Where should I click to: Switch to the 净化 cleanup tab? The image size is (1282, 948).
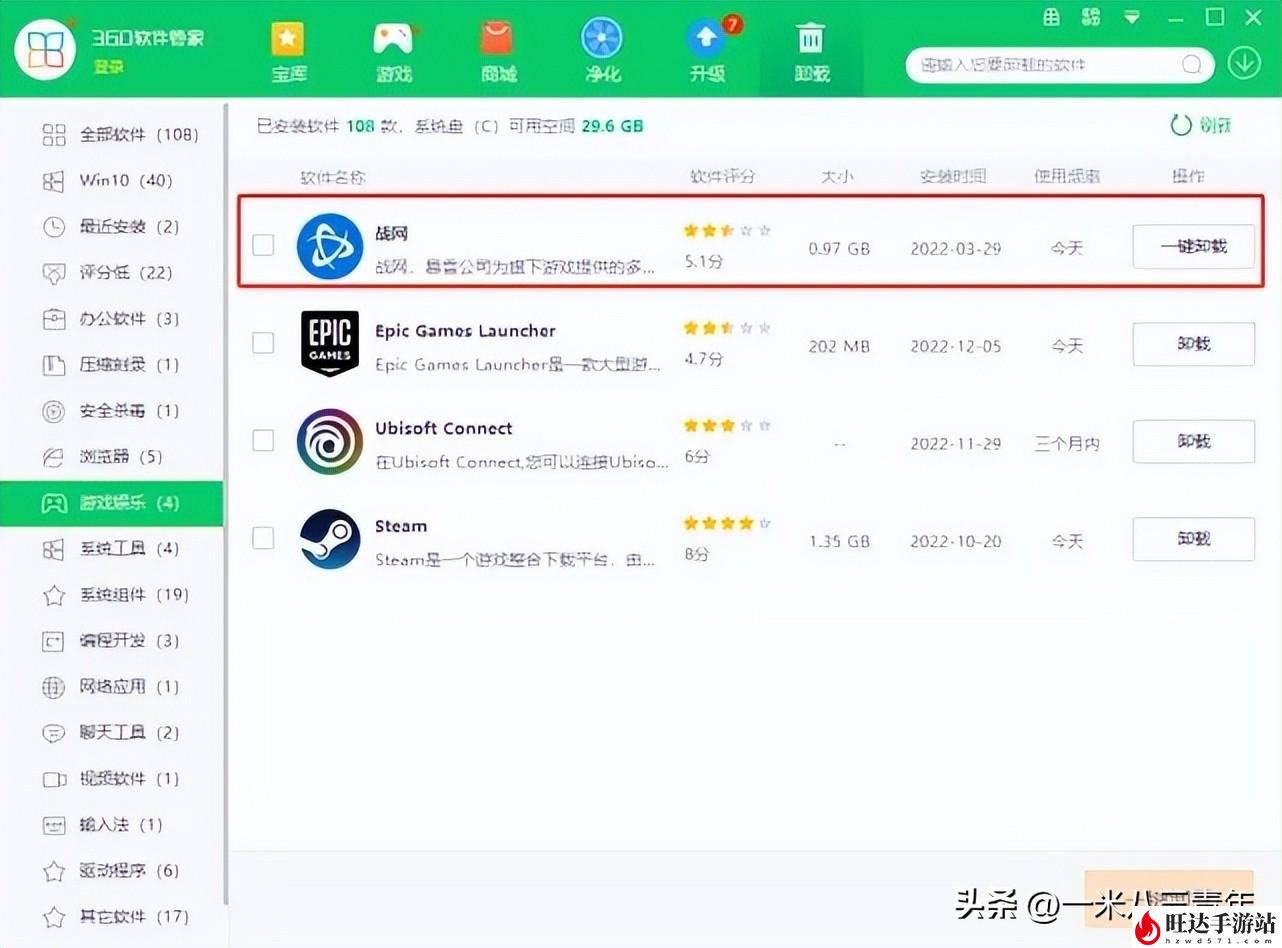pyautogui.click(x=602, y=50)
